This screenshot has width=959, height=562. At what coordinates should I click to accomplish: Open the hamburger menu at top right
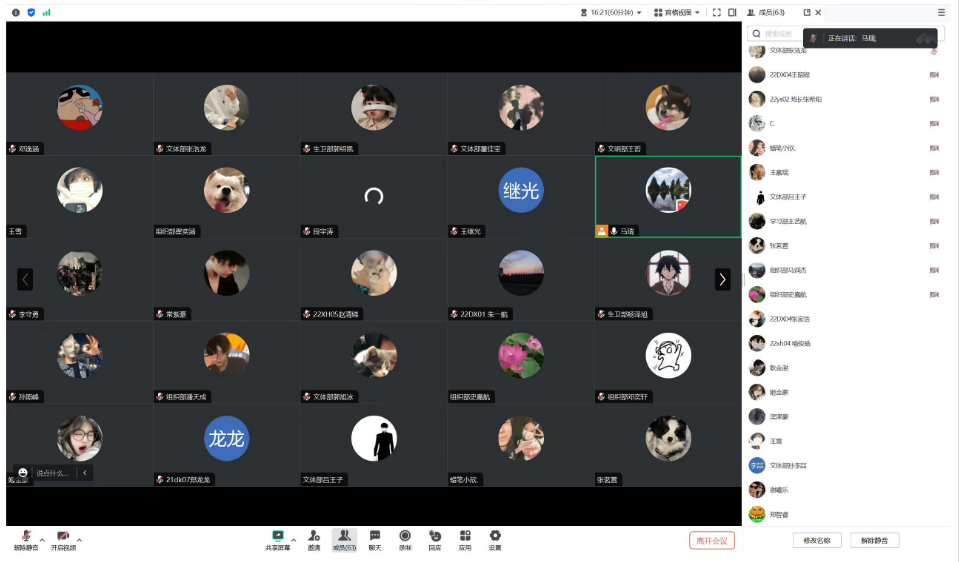pyautogui.click(x=941, y=12)
